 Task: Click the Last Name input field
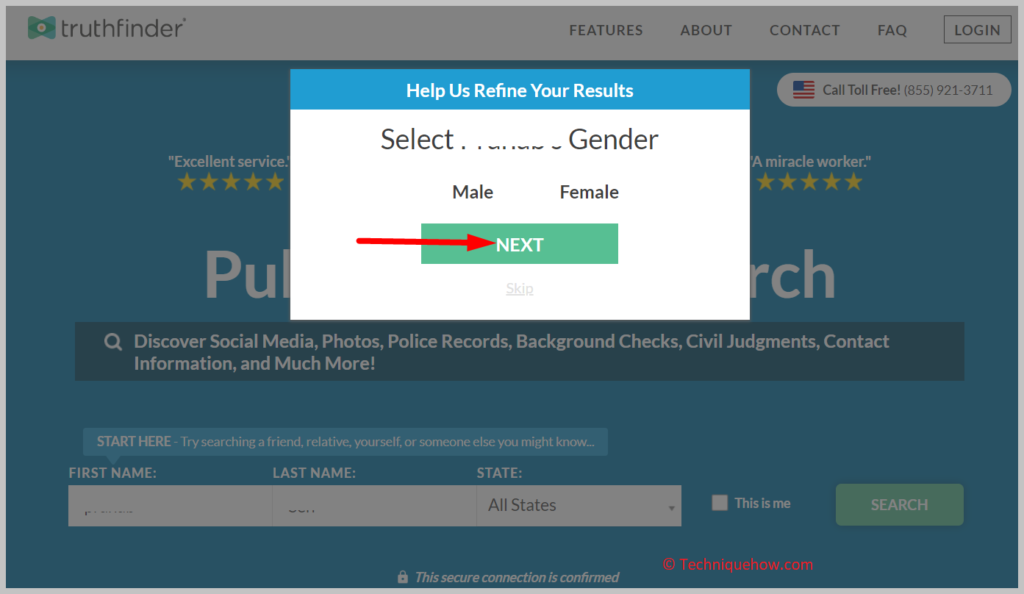[x=374, y=505]
